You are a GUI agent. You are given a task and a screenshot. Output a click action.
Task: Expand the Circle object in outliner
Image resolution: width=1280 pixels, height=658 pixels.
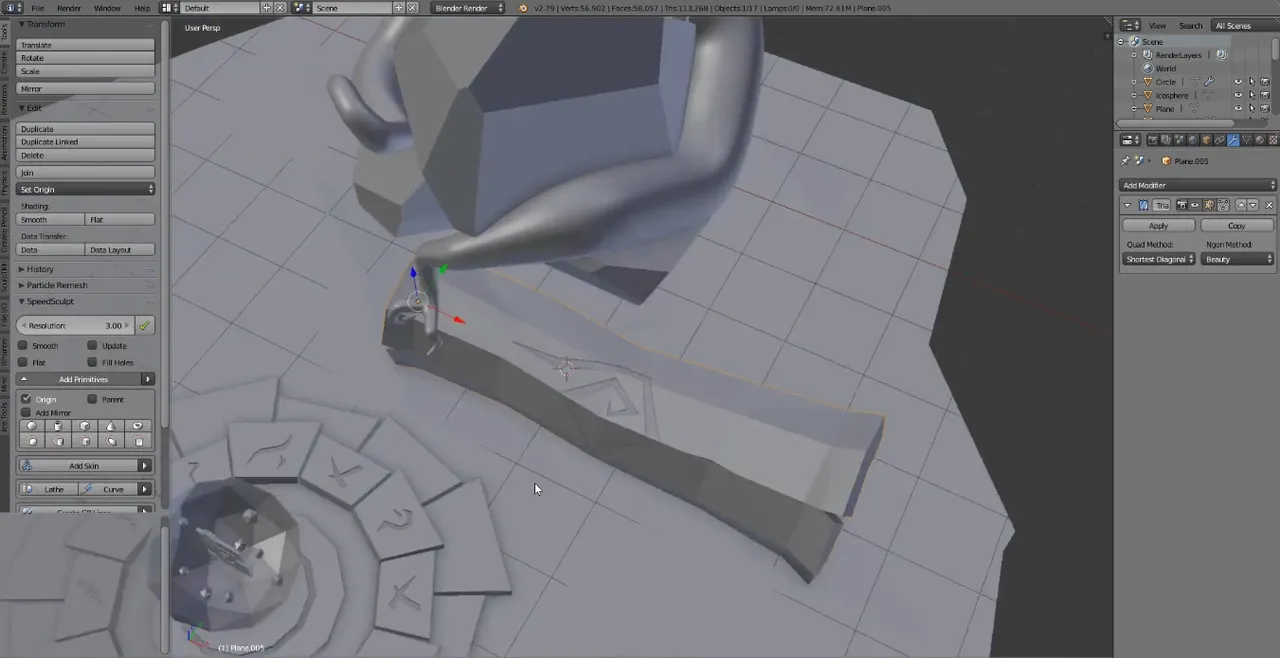[1134, 81]
